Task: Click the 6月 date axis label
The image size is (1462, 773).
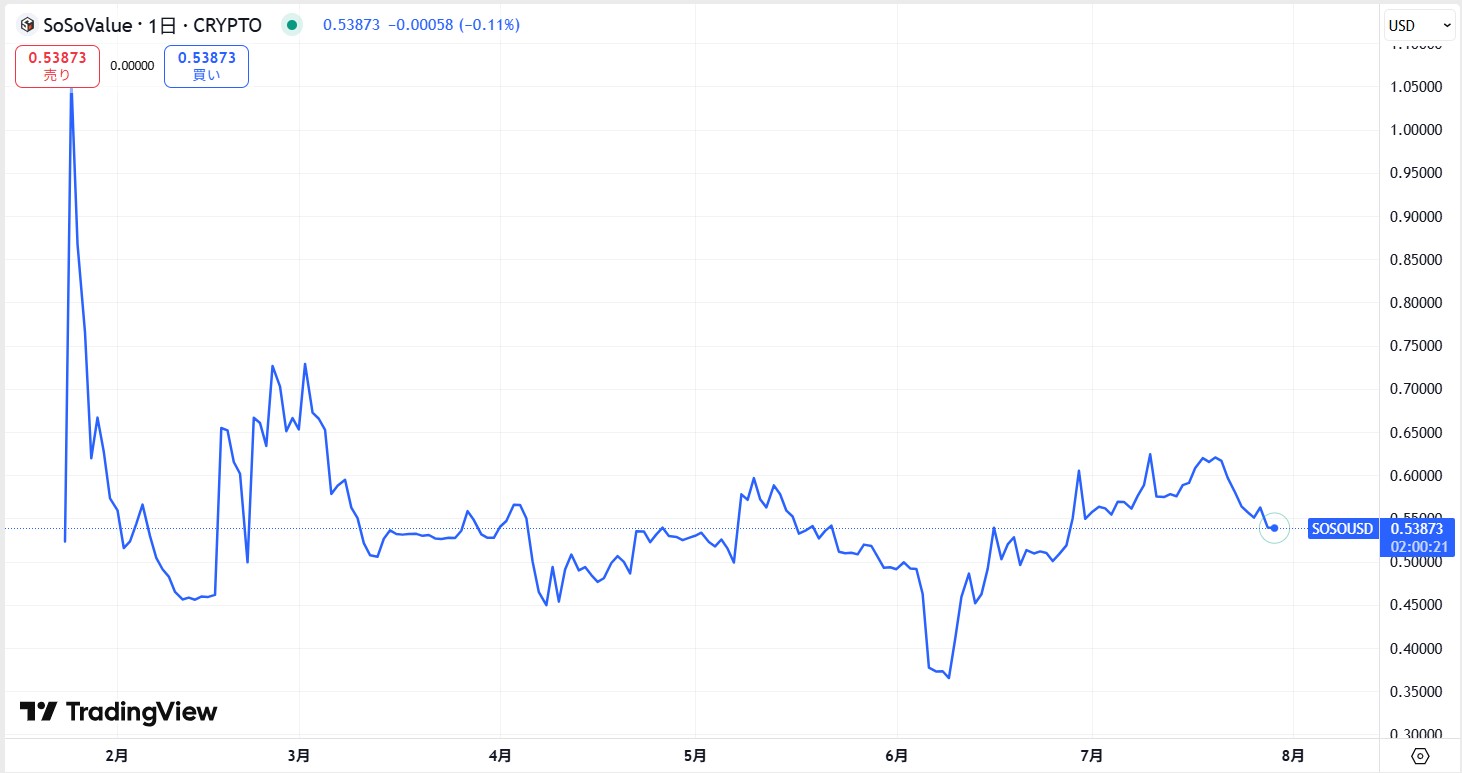Action: [897, 754]
